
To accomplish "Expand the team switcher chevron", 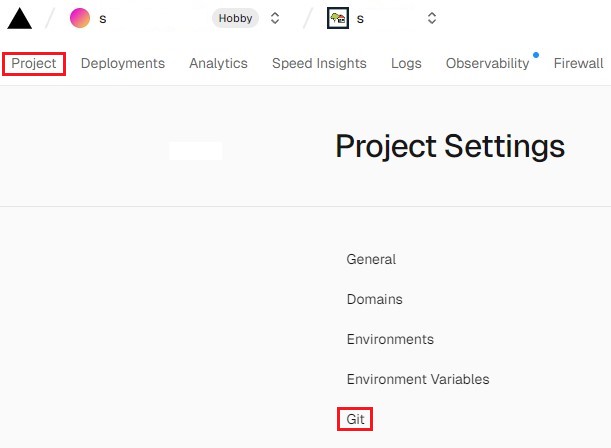I will pos(275,18).
